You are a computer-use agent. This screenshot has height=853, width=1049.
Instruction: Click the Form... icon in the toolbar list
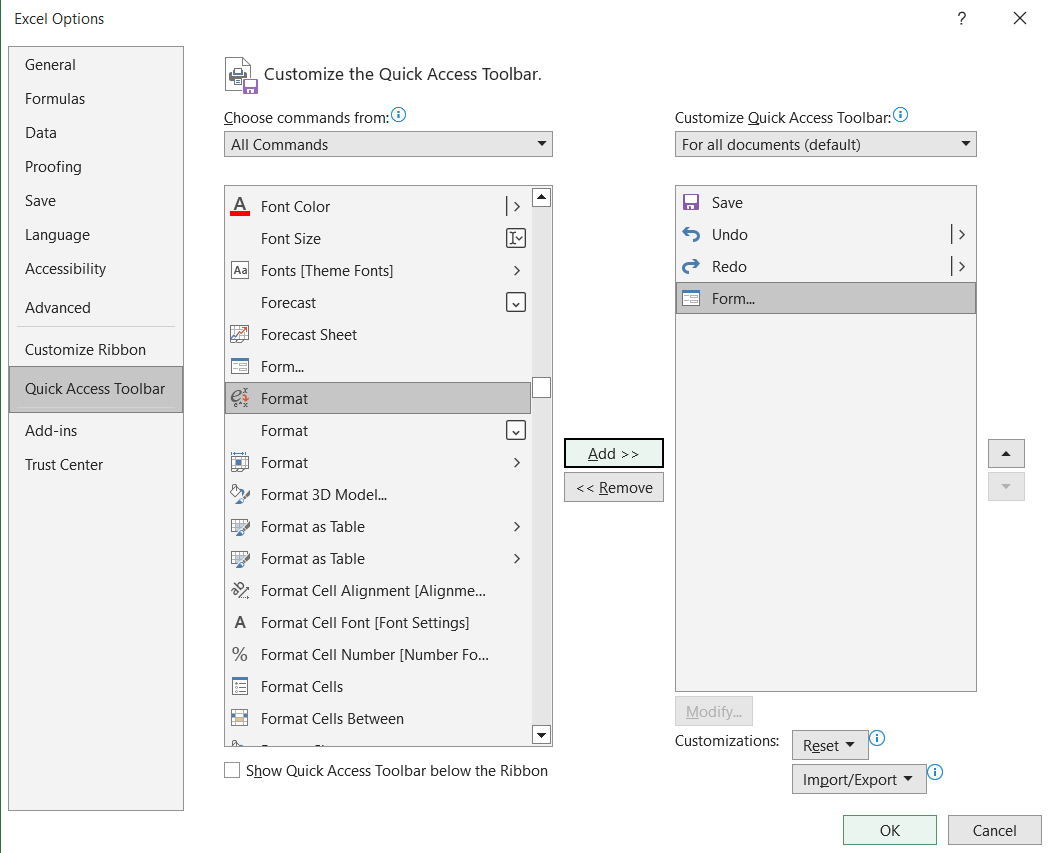(690, 298)
